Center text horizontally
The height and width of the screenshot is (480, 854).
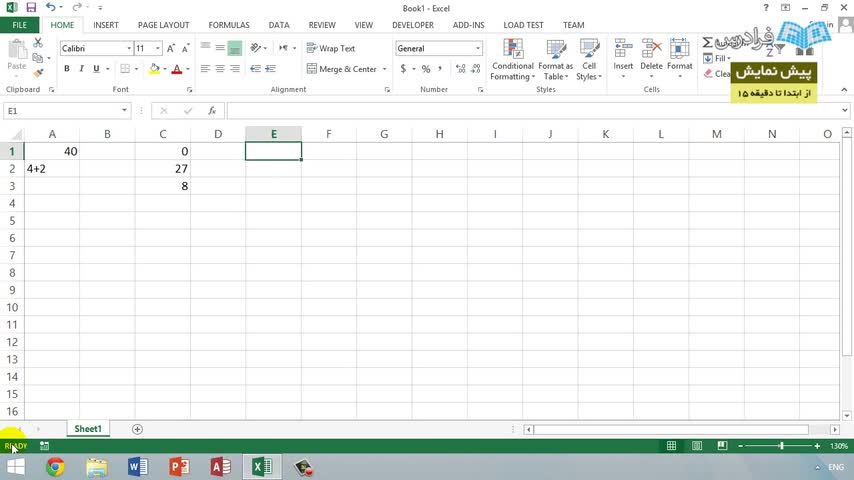[x=220, y=69]
